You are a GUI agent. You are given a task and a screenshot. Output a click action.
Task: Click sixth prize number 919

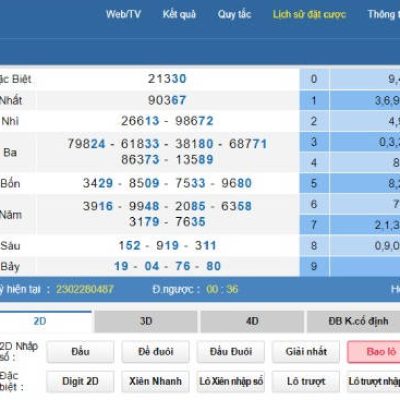(167, 246)
